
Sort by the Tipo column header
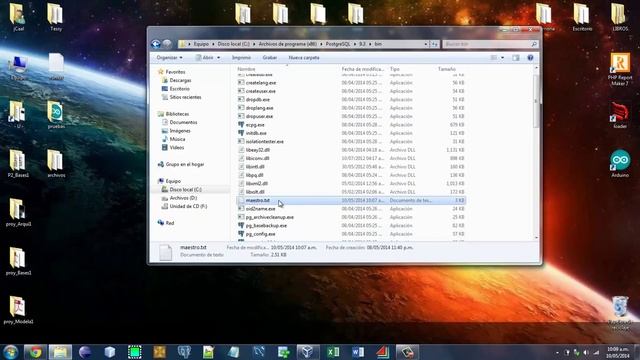[394, 69]
